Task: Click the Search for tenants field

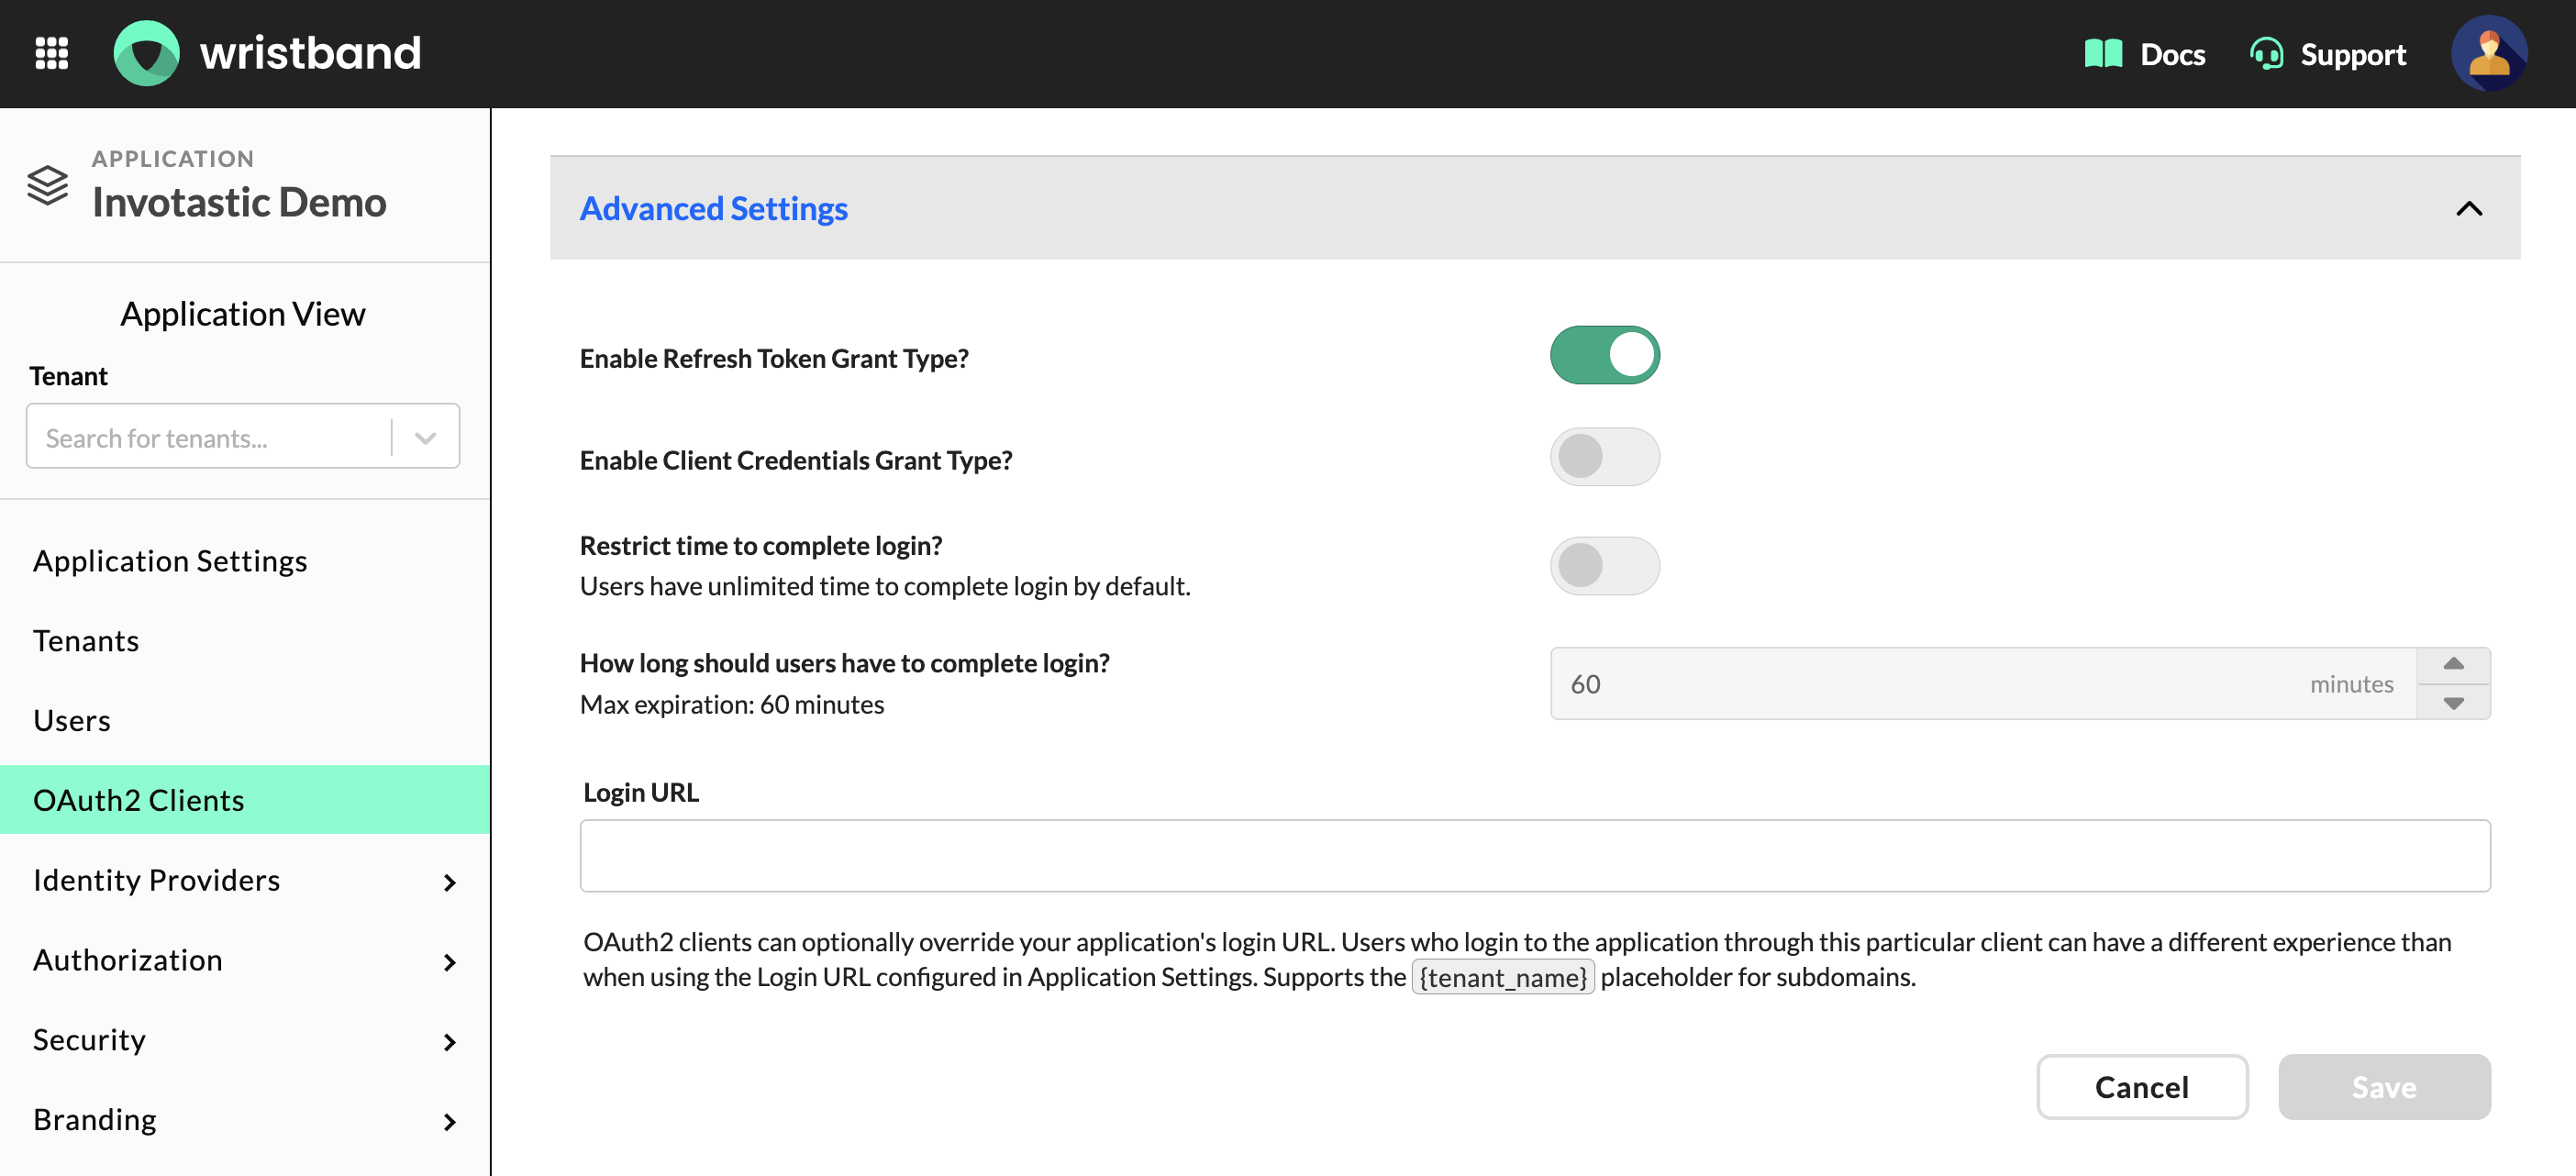Action: 208,438
